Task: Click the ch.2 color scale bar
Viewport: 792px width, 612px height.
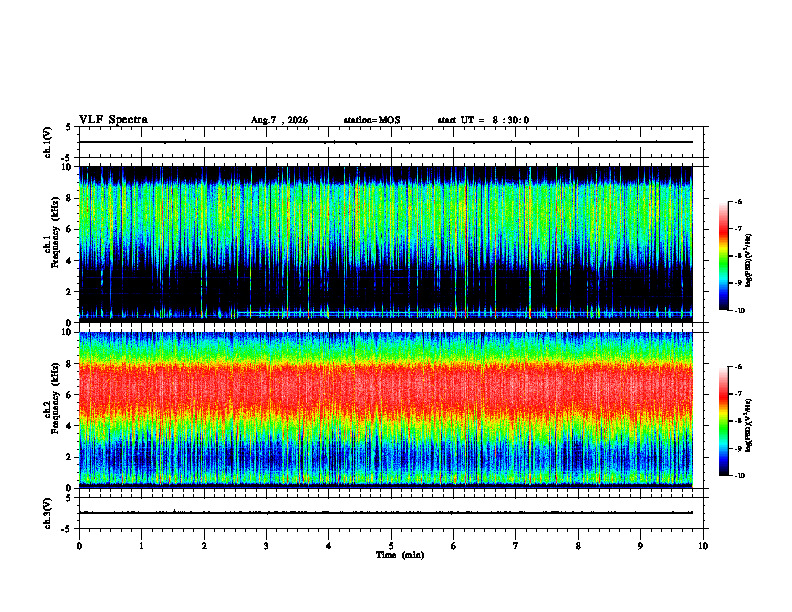Action: tap(723, 421)
